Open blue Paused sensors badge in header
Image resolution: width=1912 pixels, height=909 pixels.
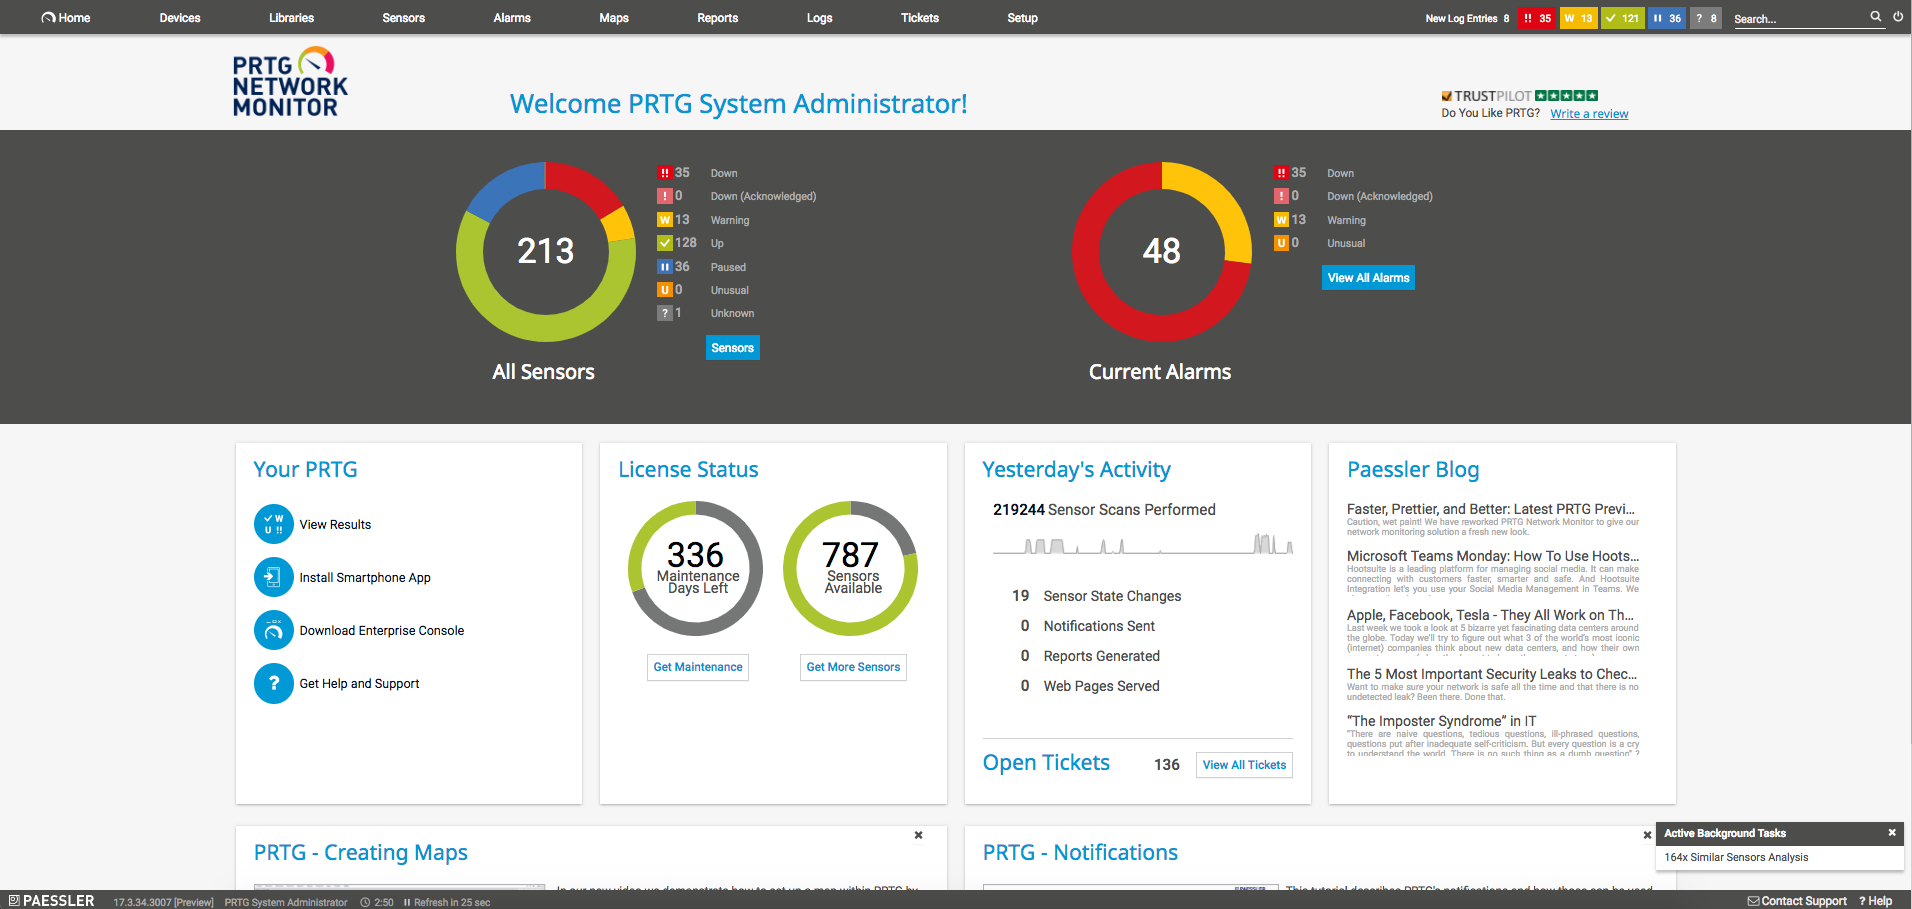(1667, 18)
